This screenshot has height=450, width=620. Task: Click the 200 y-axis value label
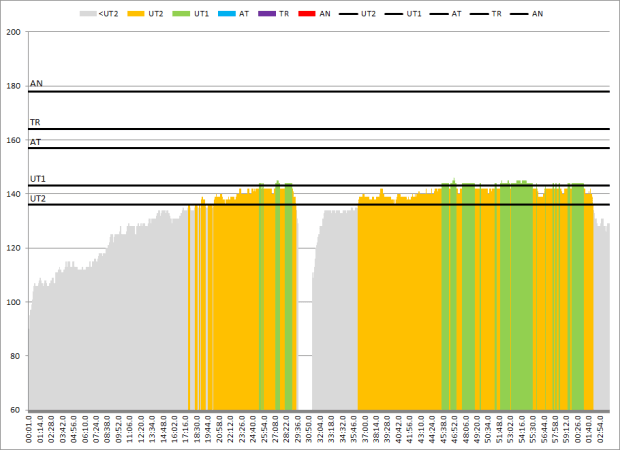(x=14, y=32)
